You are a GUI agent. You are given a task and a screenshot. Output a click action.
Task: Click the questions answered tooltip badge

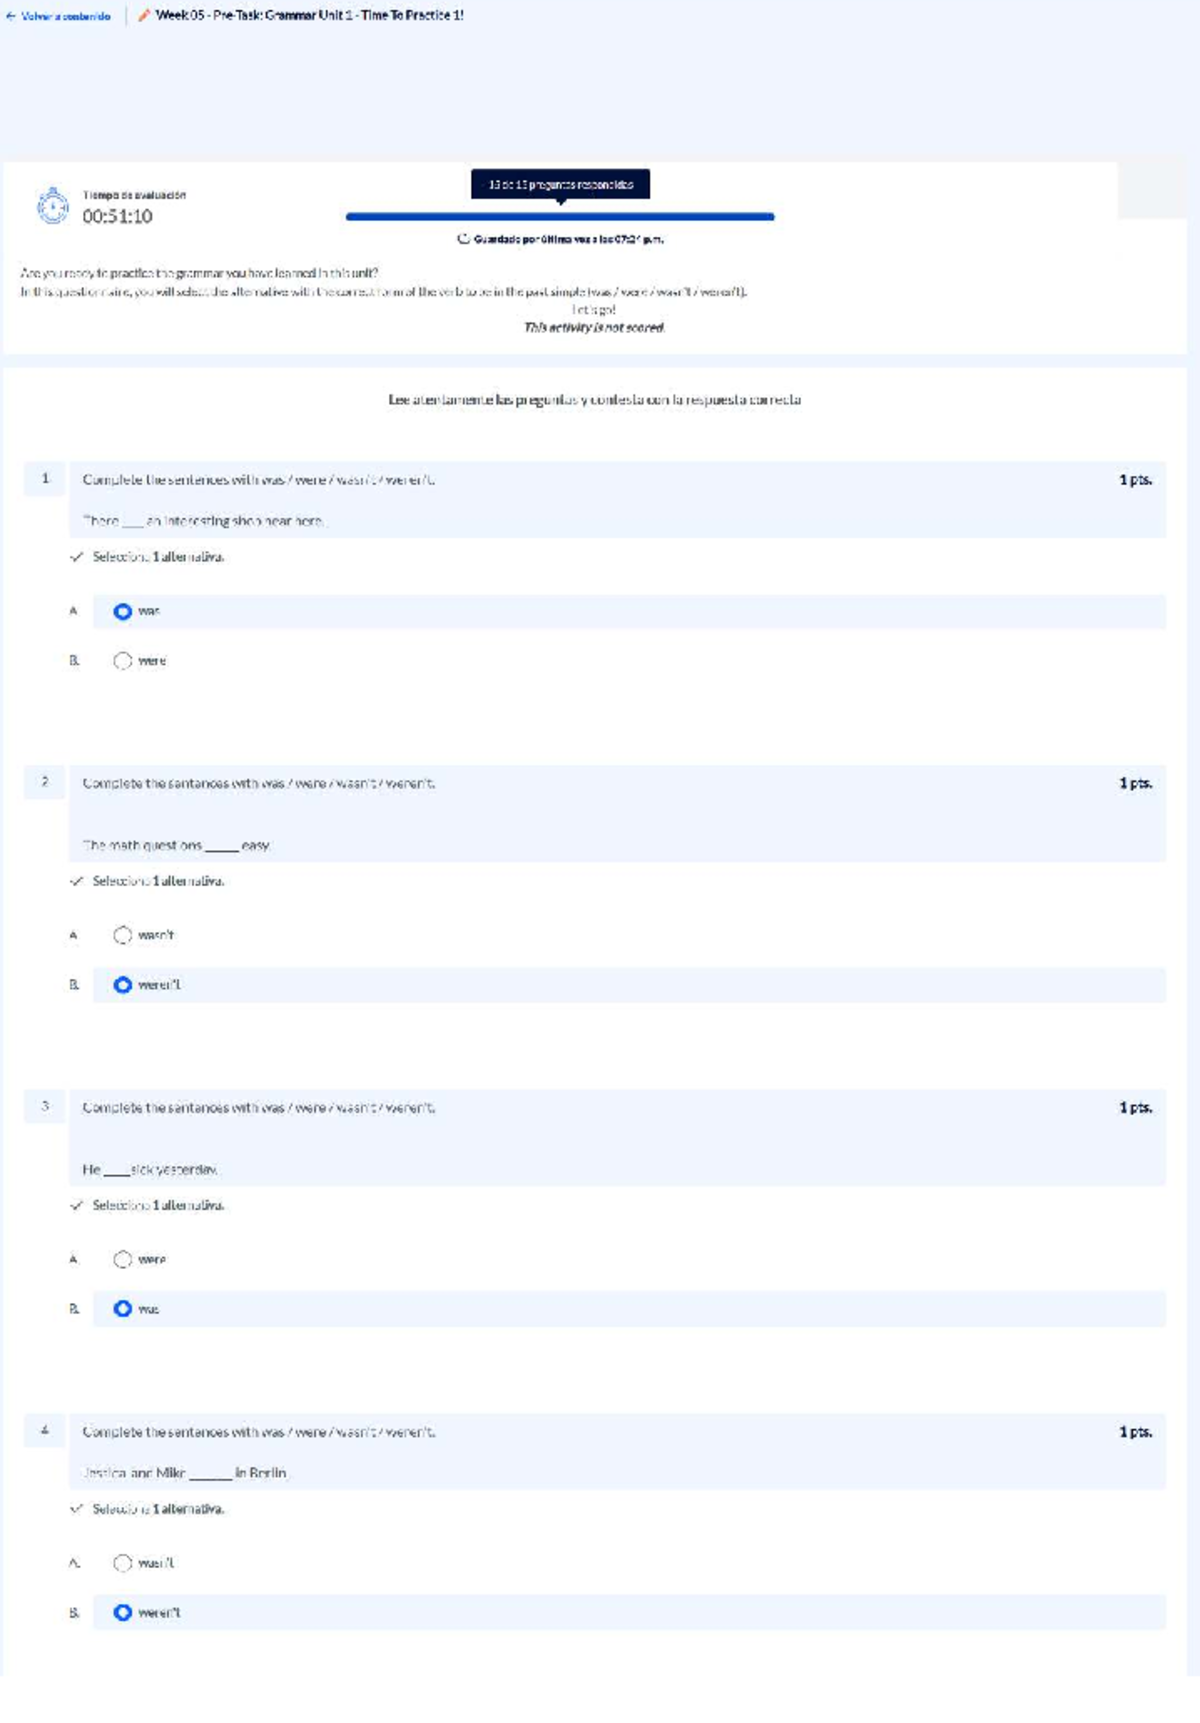click(560, 184)
